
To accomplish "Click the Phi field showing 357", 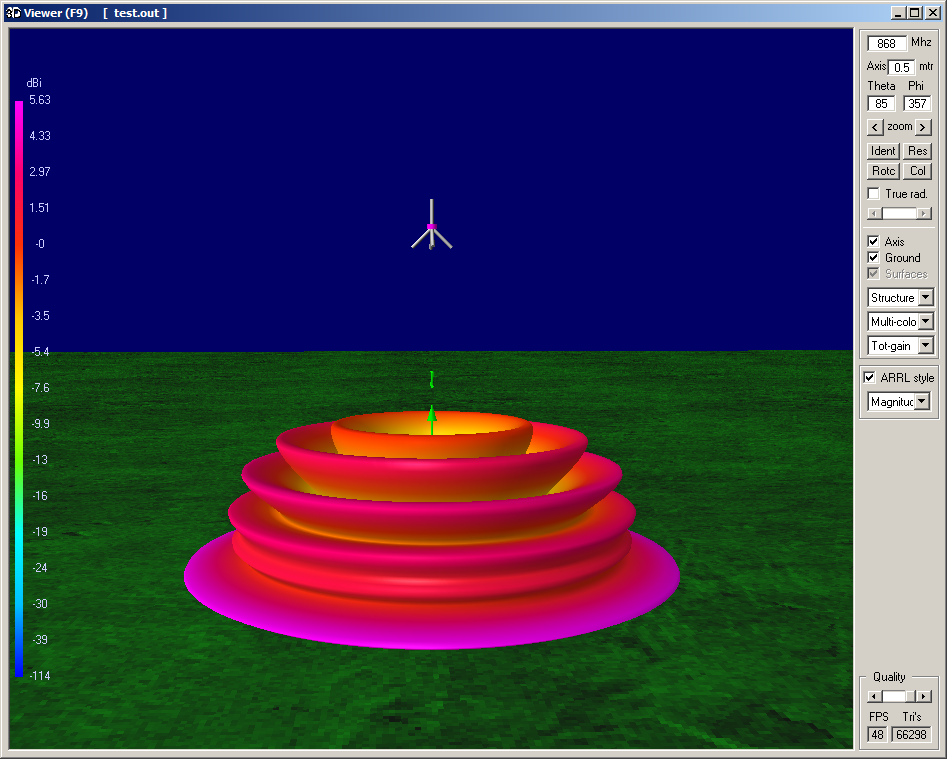I will coord(917,104).
